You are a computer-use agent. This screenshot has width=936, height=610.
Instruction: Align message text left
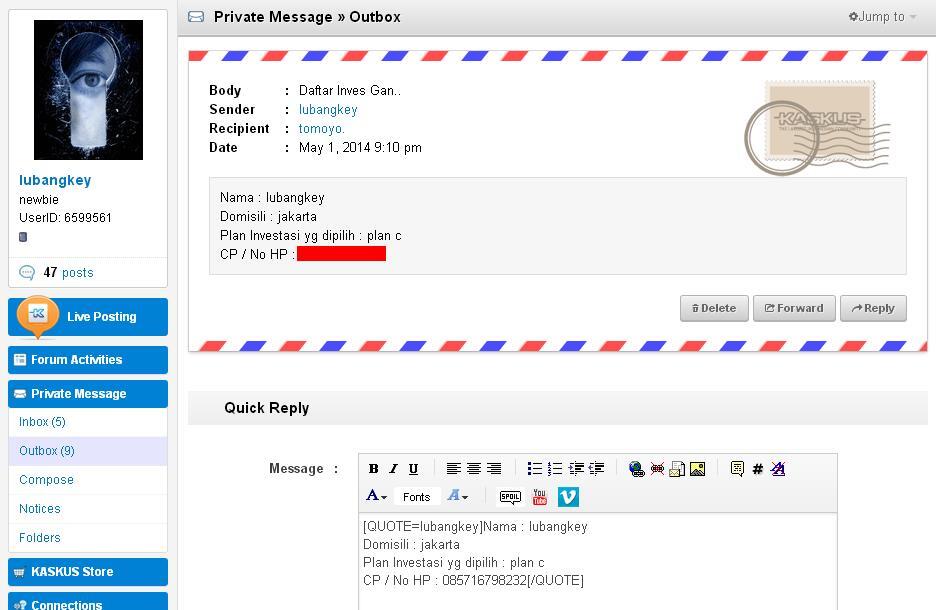click(454, 469)
